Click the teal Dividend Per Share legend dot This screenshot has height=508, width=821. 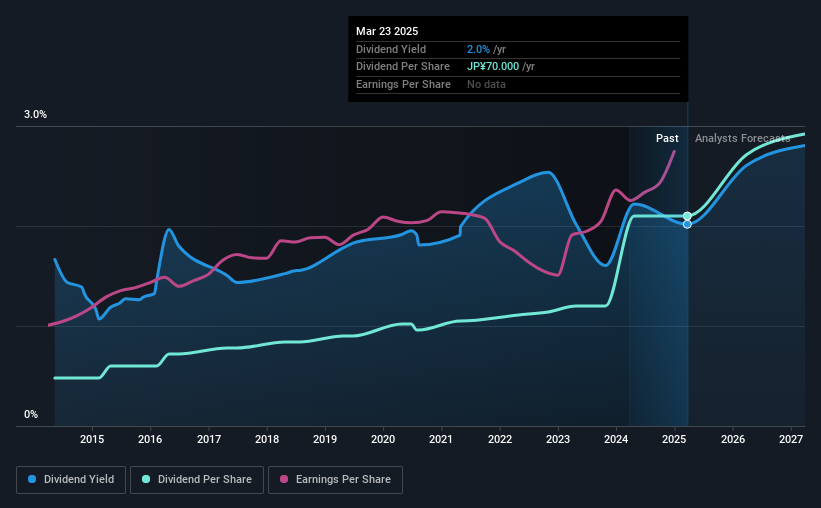tap(146, 479)
